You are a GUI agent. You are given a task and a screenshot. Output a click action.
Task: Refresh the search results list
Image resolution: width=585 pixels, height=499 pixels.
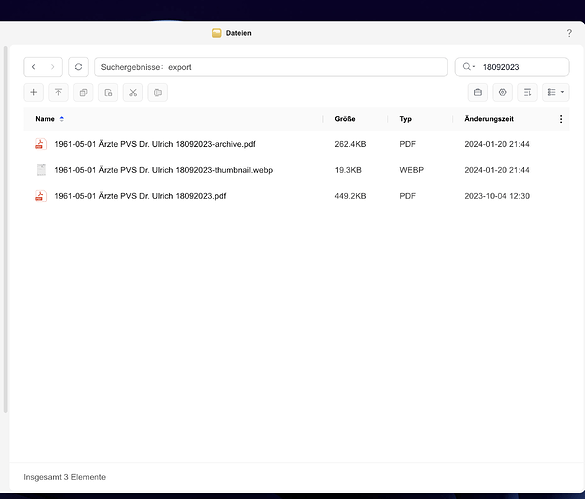coord(78,67)
